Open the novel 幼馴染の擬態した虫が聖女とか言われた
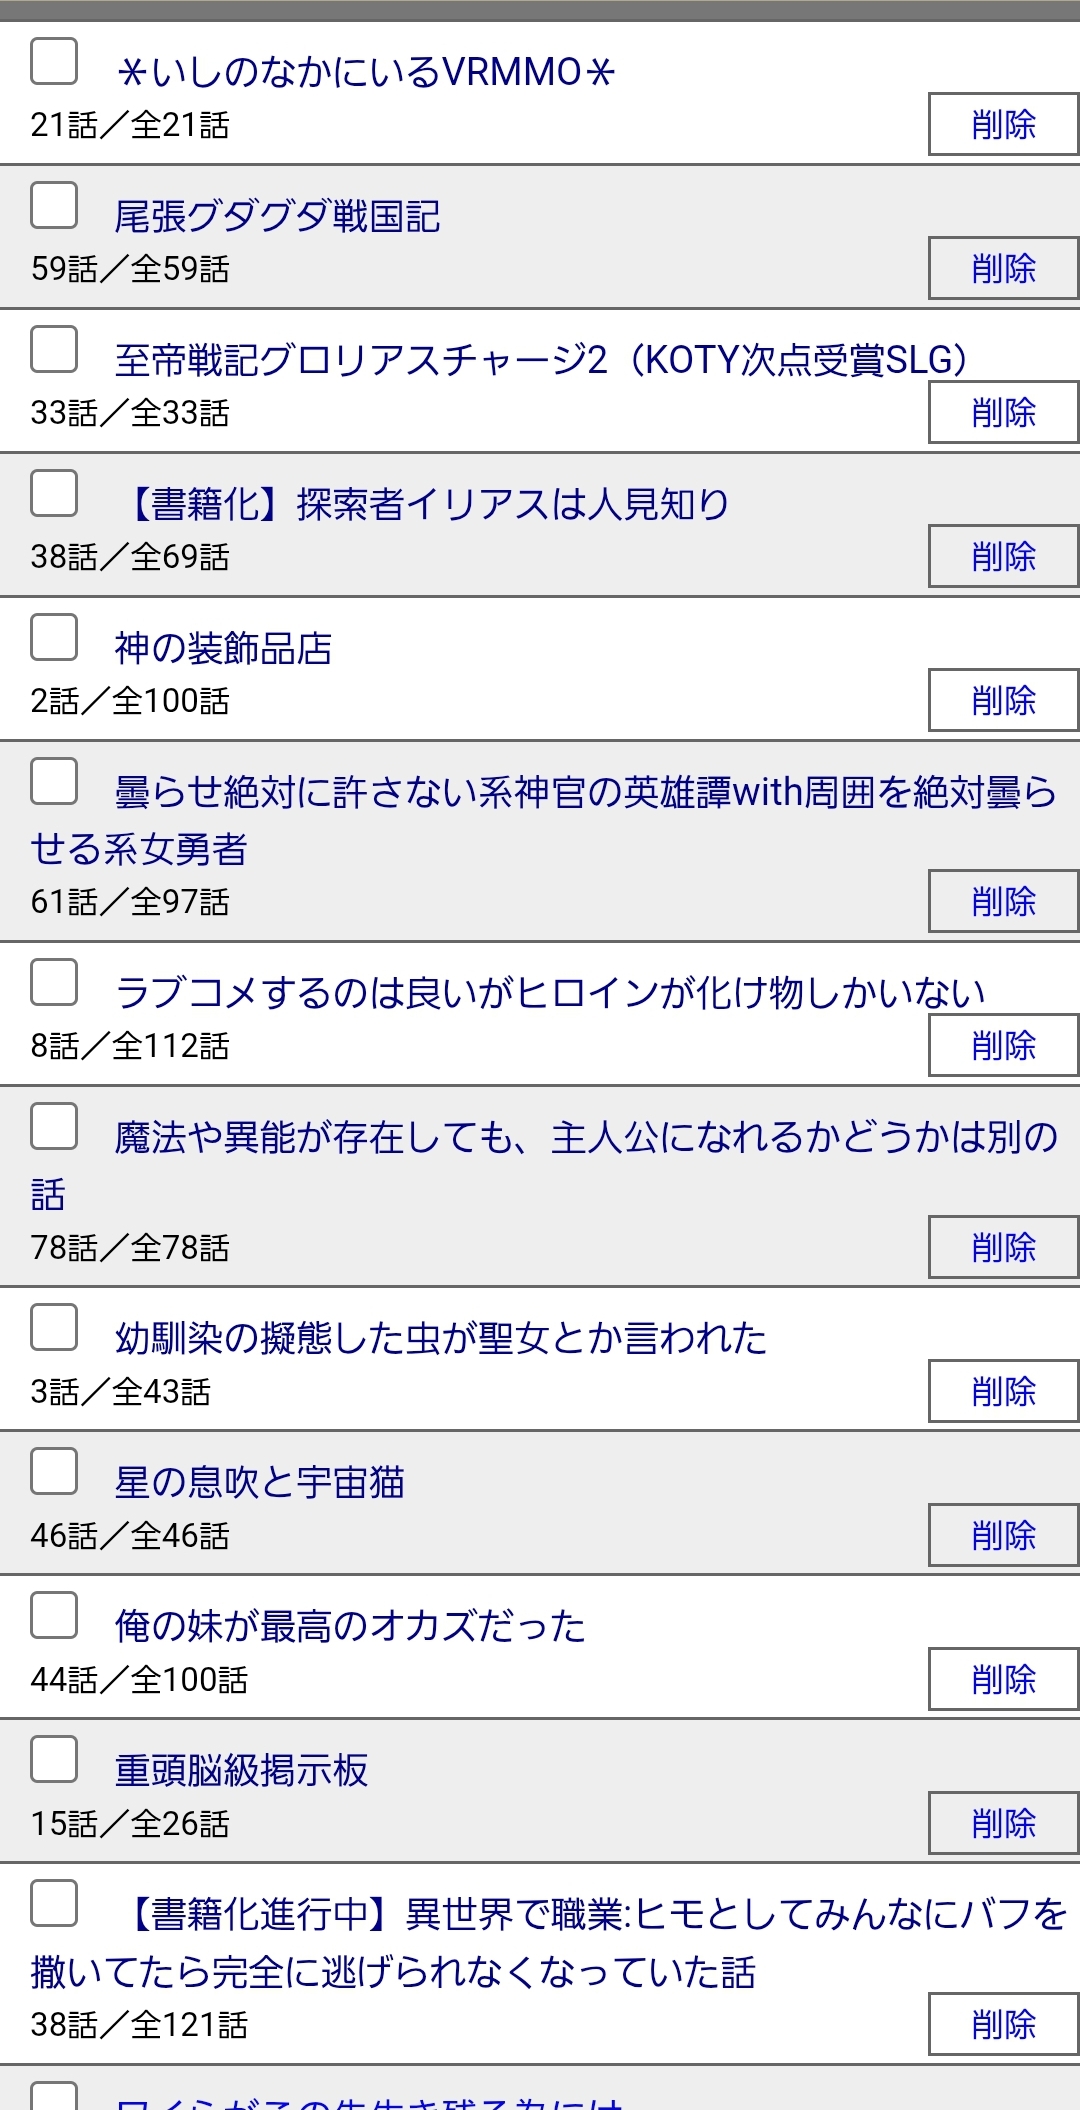The image size is (1080, 2110). coord(440,1339)
